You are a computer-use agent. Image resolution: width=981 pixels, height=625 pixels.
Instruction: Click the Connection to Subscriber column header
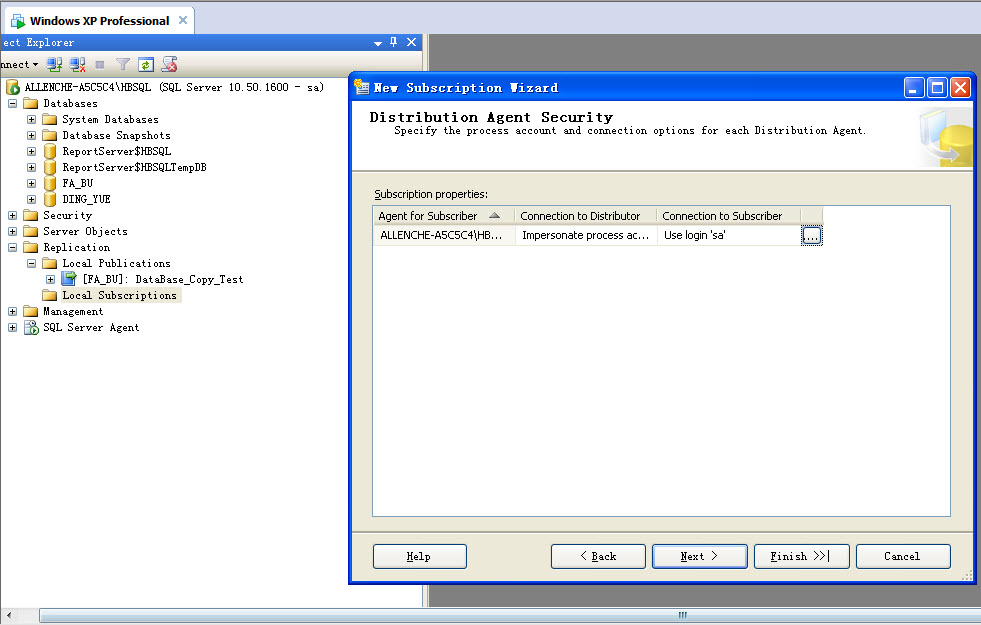(728, 216)
